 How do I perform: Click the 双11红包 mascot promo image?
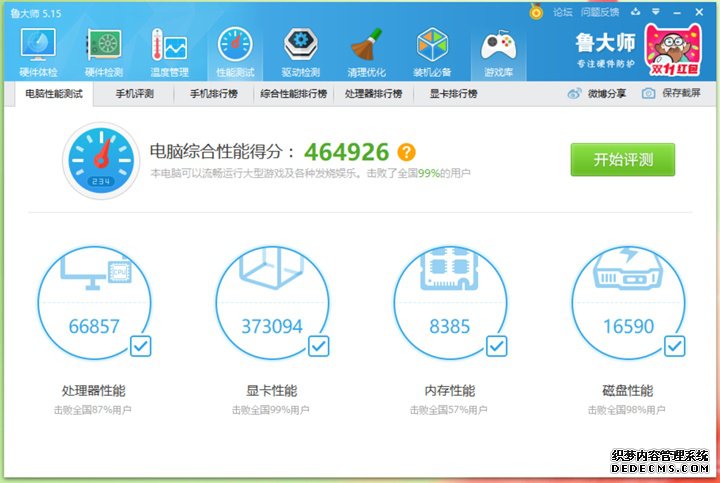674,51
